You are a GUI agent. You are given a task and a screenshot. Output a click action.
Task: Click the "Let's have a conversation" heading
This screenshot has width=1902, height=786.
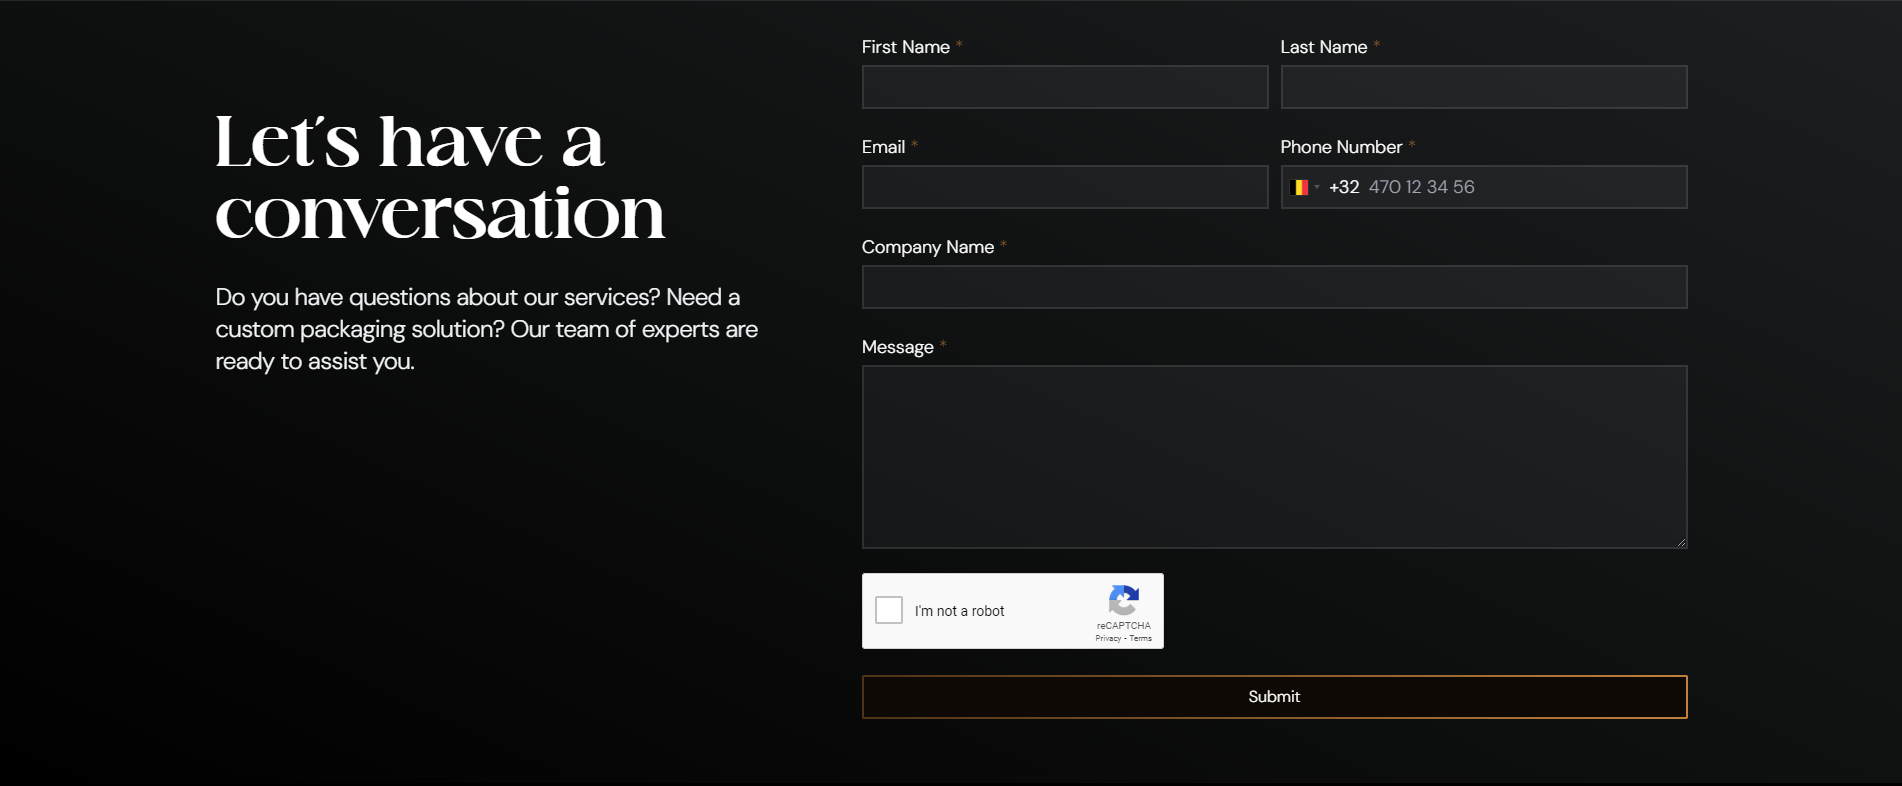(439, 177)
